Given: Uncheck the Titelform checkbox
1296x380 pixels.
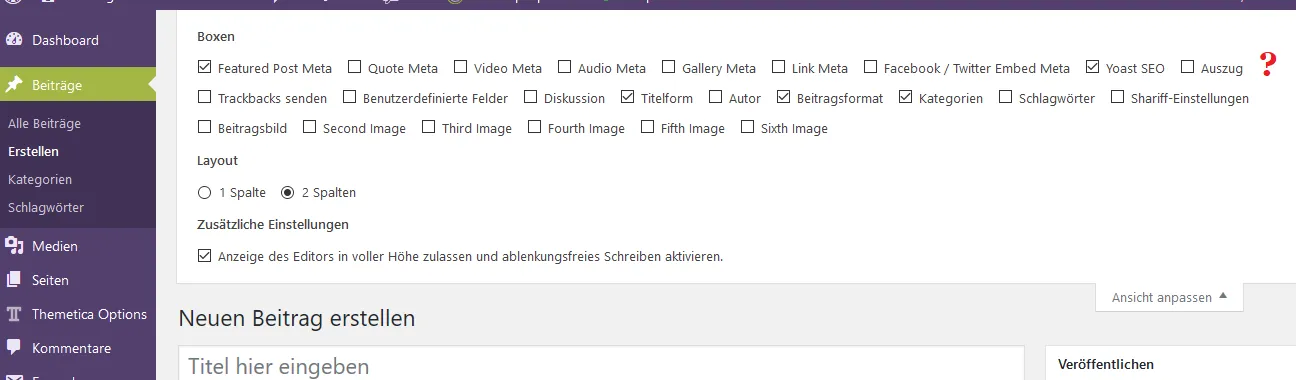Looking at the screenshot, I should pyautogui.click(x=627, y=98).
